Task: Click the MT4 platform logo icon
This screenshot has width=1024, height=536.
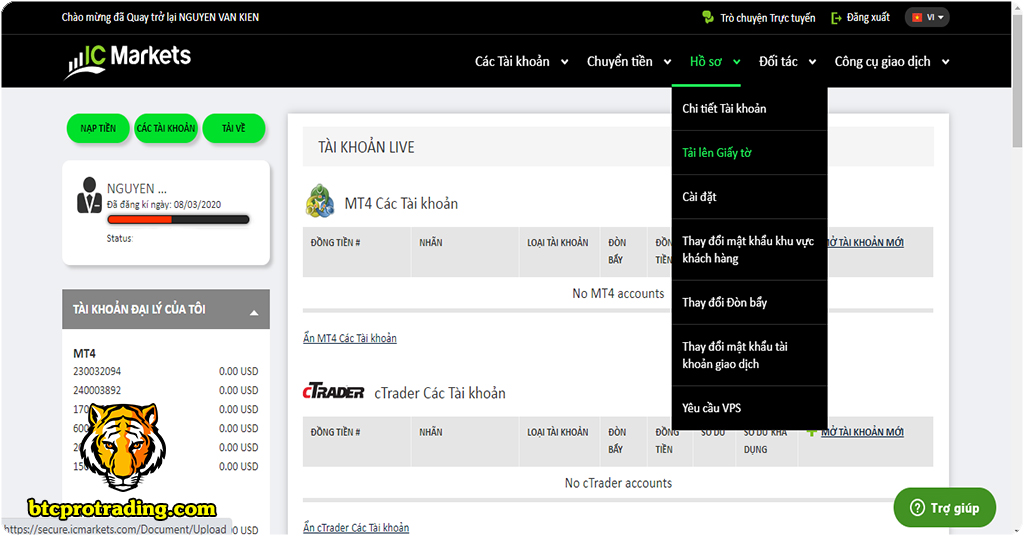Action: click(320, 202)
